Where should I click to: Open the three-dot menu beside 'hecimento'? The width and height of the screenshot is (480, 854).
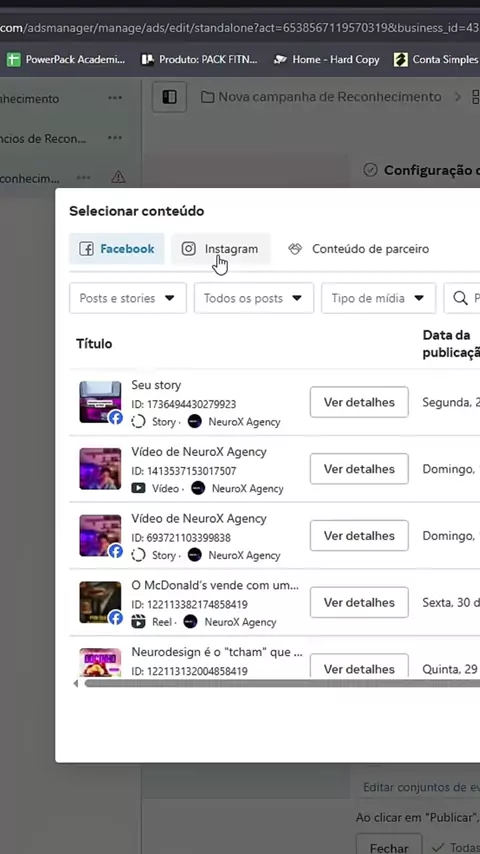coord(115,98)
